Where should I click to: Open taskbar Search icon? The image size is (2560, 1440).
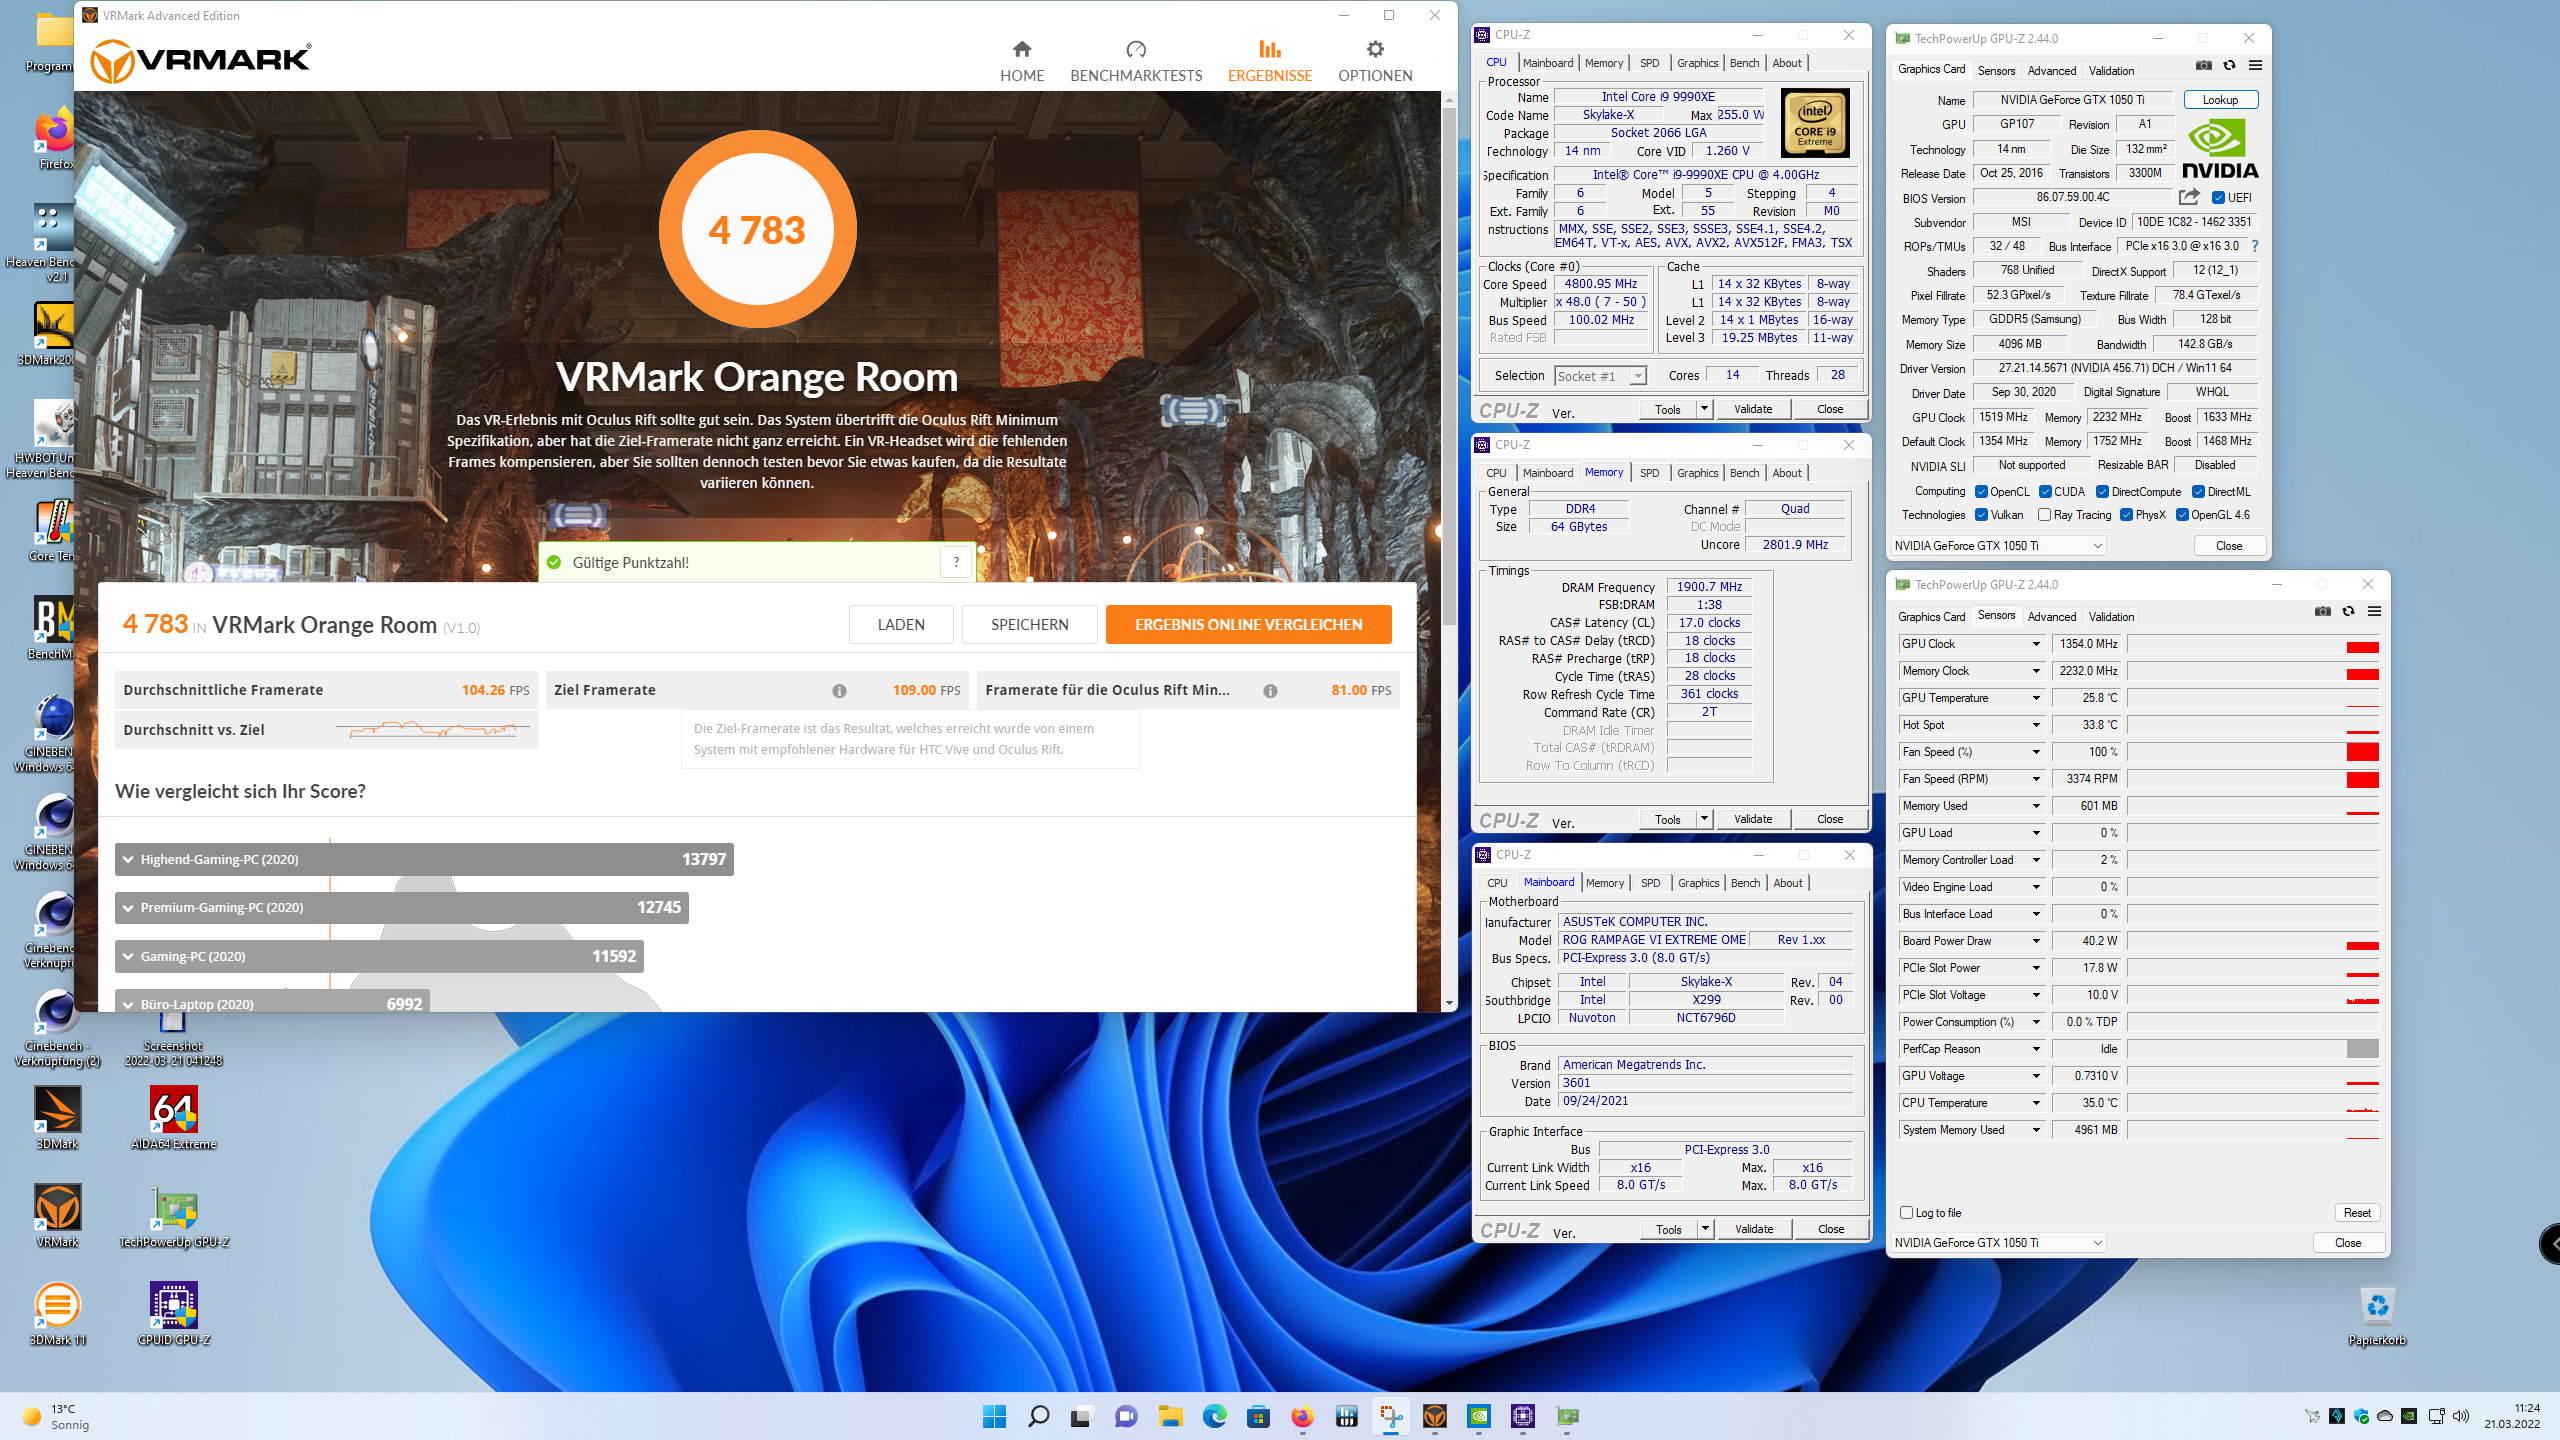coord(1038,1416)
